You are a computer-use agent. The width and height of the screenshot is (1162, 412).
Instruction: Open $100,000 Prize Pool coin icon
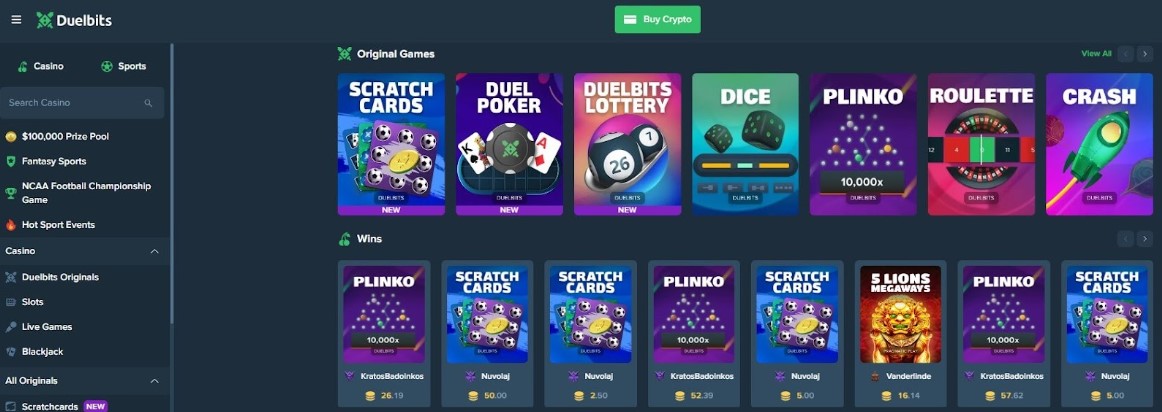[x=10, y=136]
